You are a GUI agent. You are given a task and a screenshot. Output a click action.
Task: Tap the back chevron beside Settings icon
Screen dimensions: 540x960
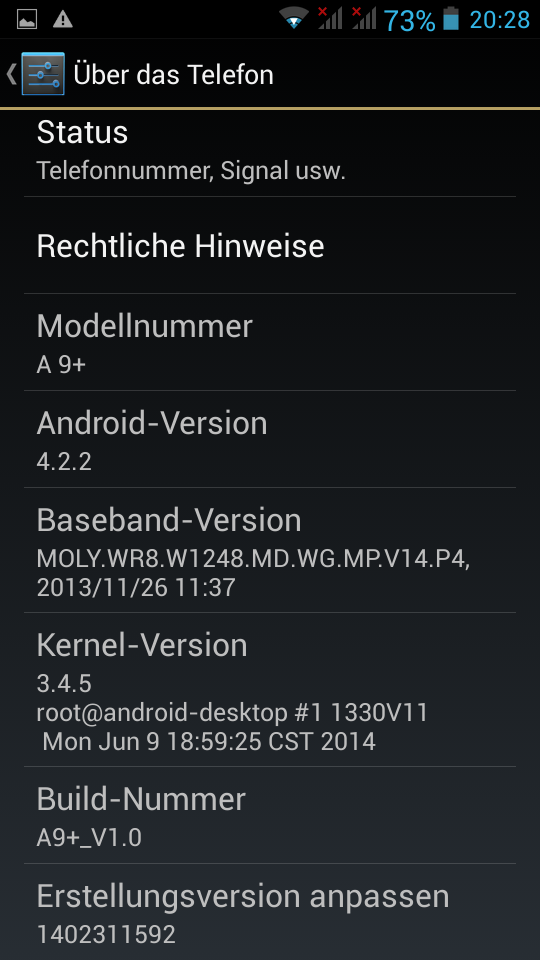pyautogui.click(x=11, y=74)
